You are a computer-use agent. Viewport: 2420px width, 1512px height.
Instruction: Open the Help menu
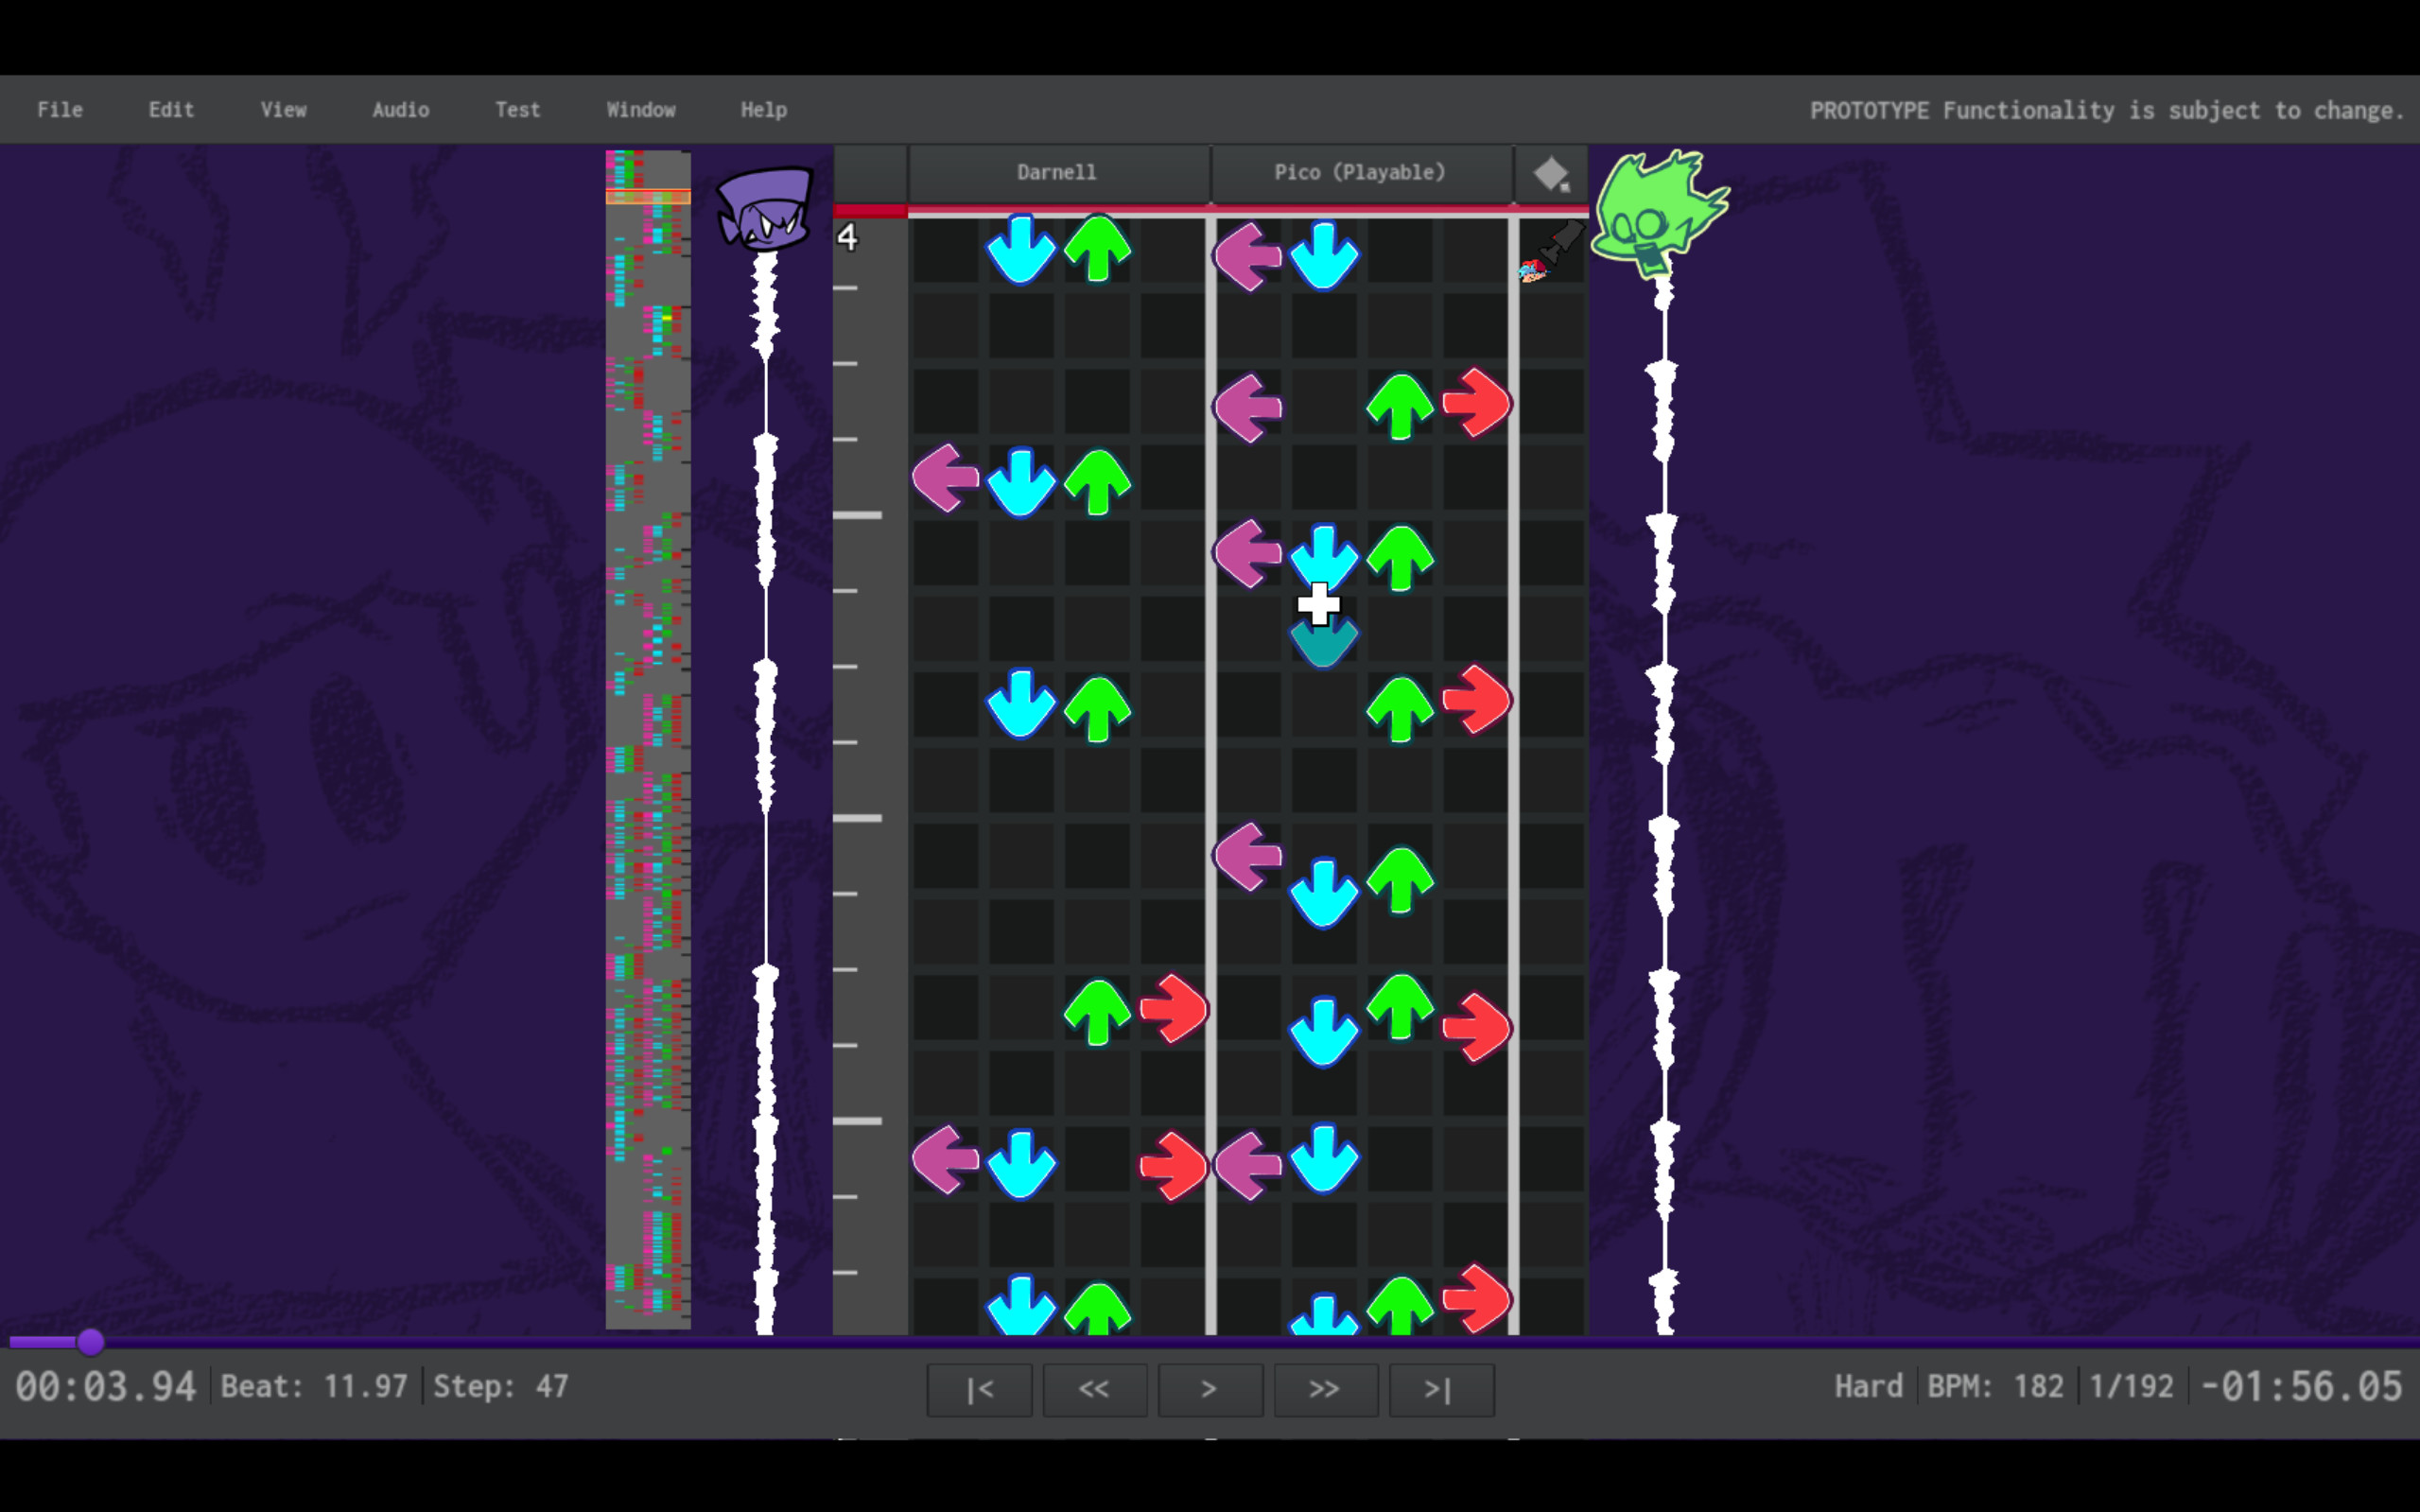(764, 110)
